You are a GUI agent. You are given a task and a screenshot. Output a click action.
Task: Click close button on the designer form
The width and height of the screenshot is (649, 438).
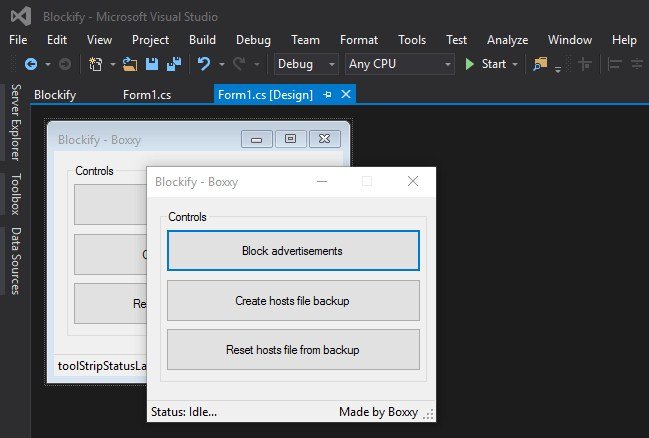(325, 139)
